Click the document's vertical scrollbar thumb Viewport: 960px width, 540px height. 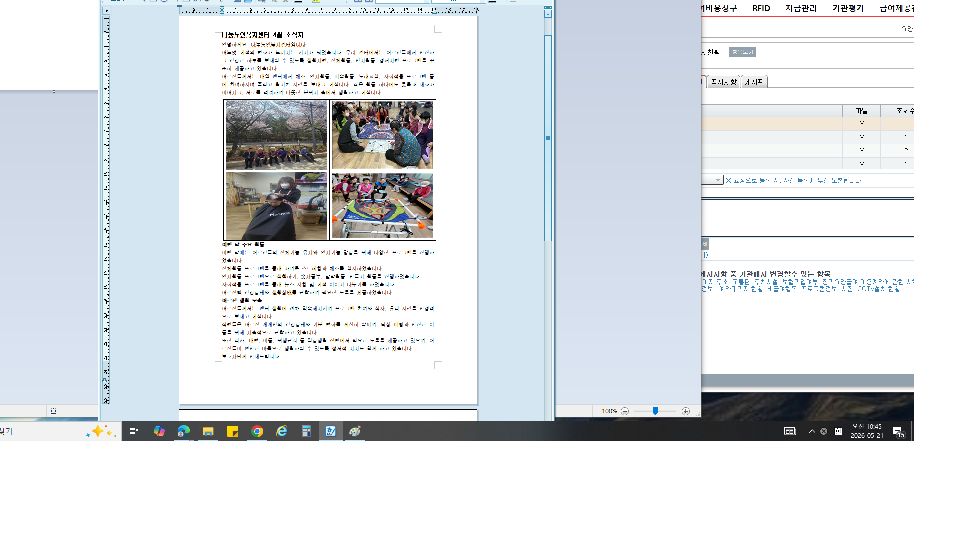[548, 138]
